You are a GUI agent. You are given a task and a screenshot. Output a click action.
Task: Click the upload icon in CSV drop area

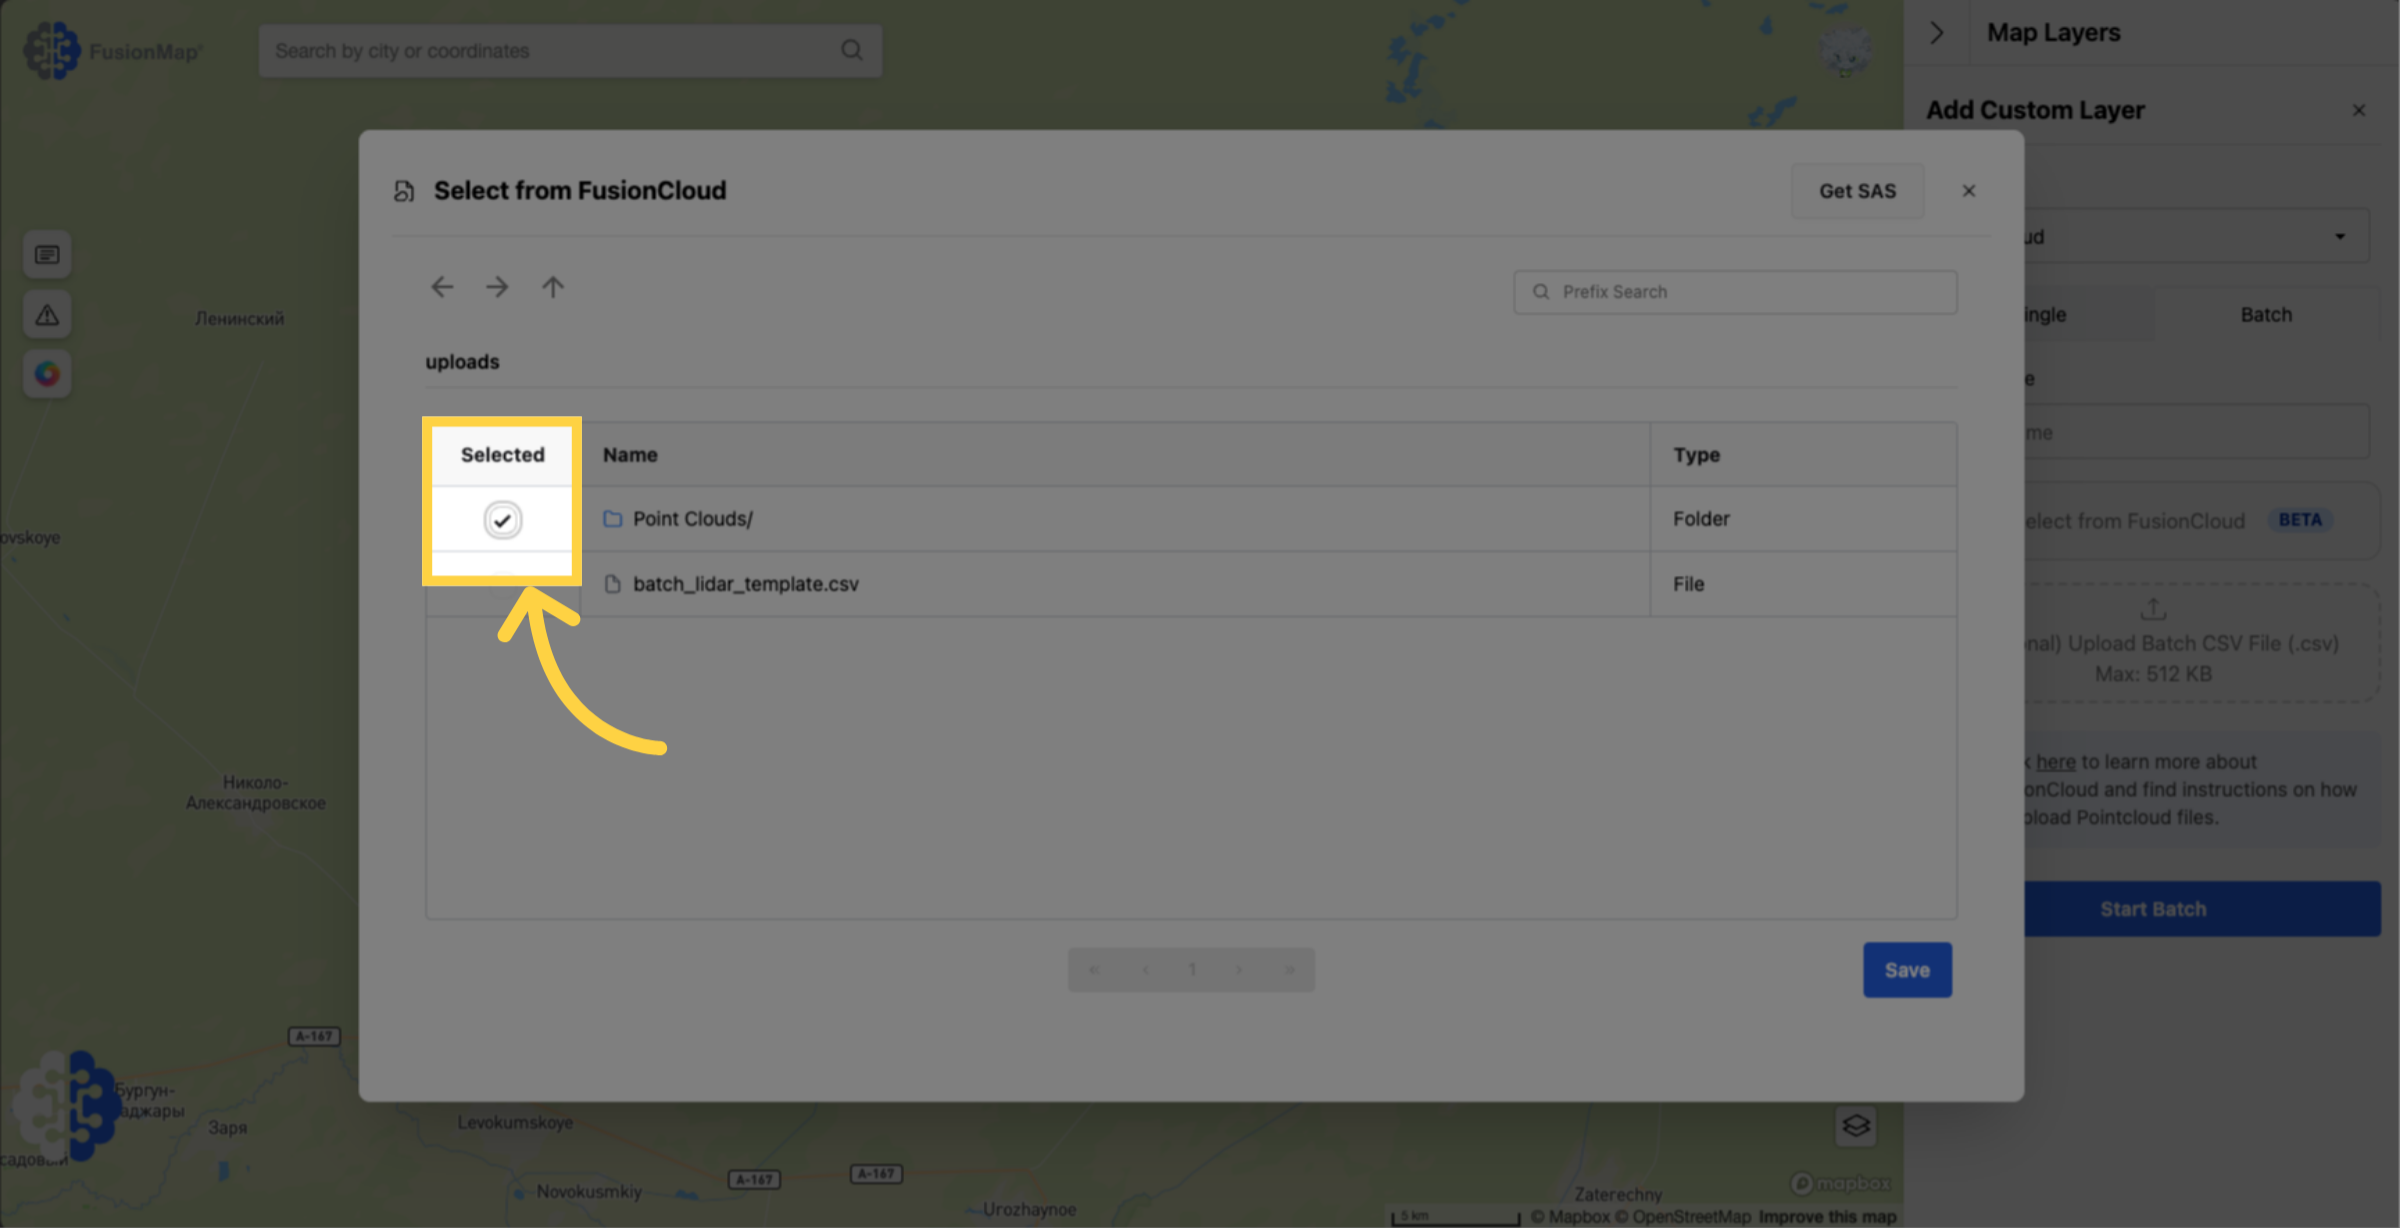(x=2153, y=608)
